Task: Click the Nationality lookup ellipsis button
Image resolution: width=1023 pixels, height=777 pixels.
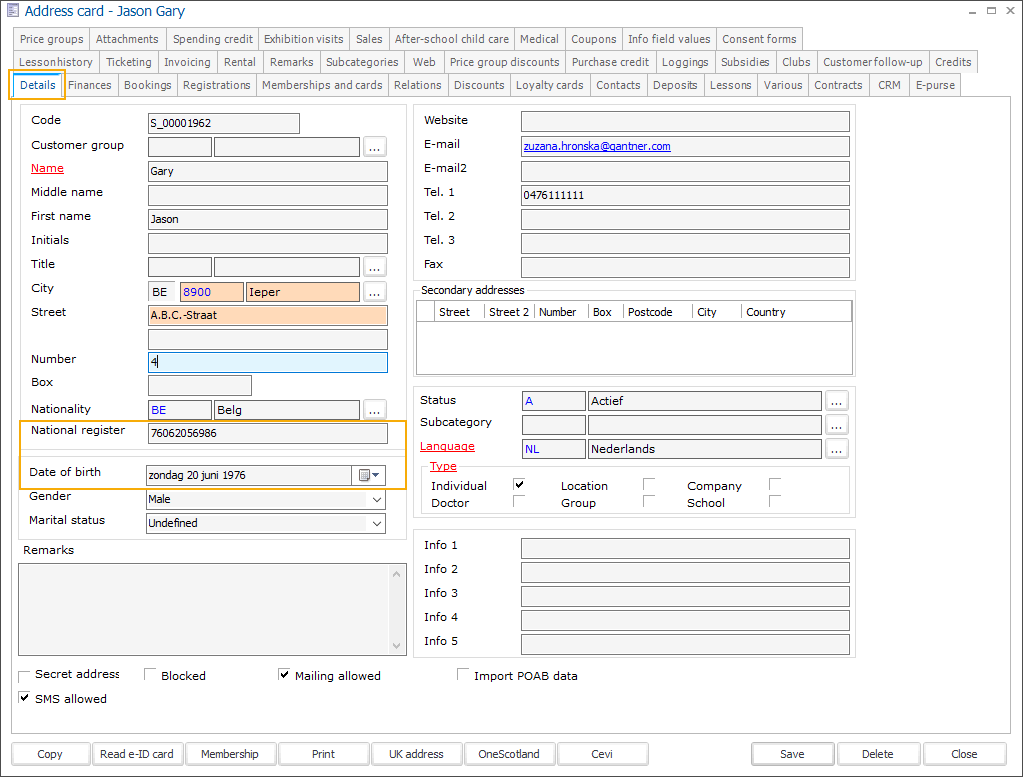Action: 375,409
